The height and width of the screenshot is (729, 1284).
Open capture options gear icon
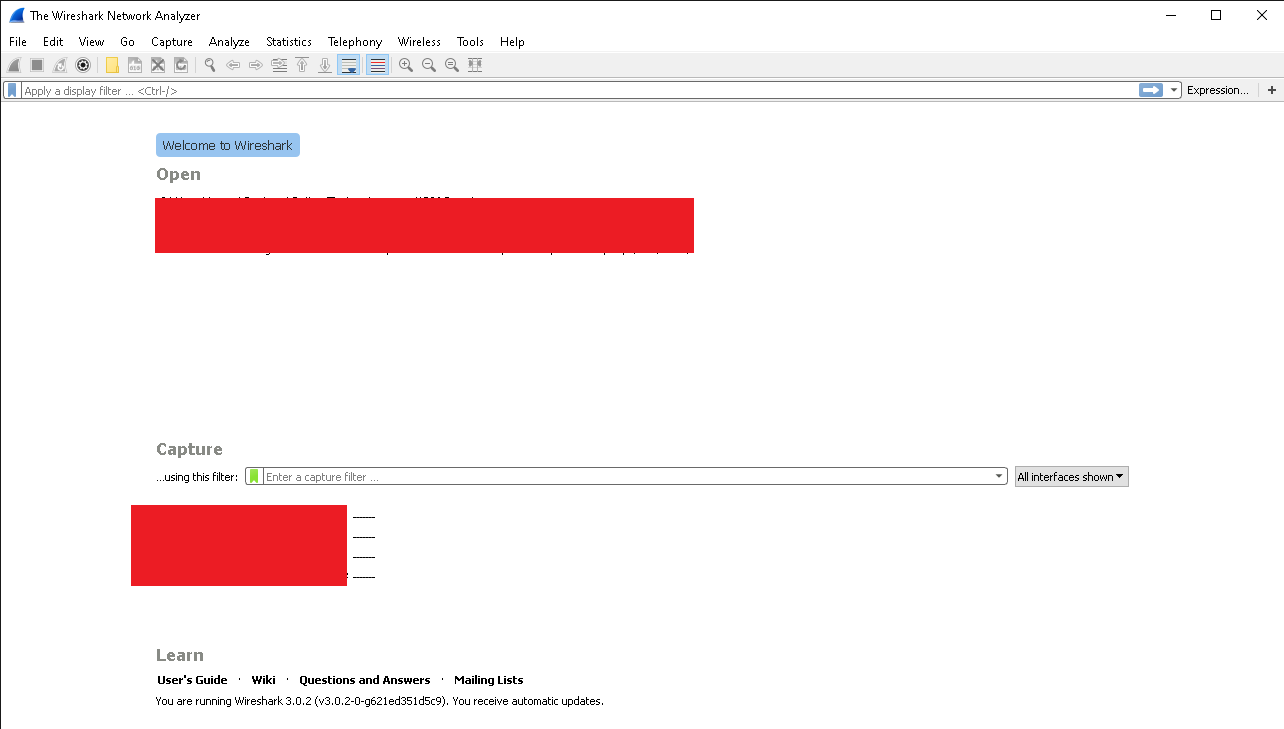[83, 65]
